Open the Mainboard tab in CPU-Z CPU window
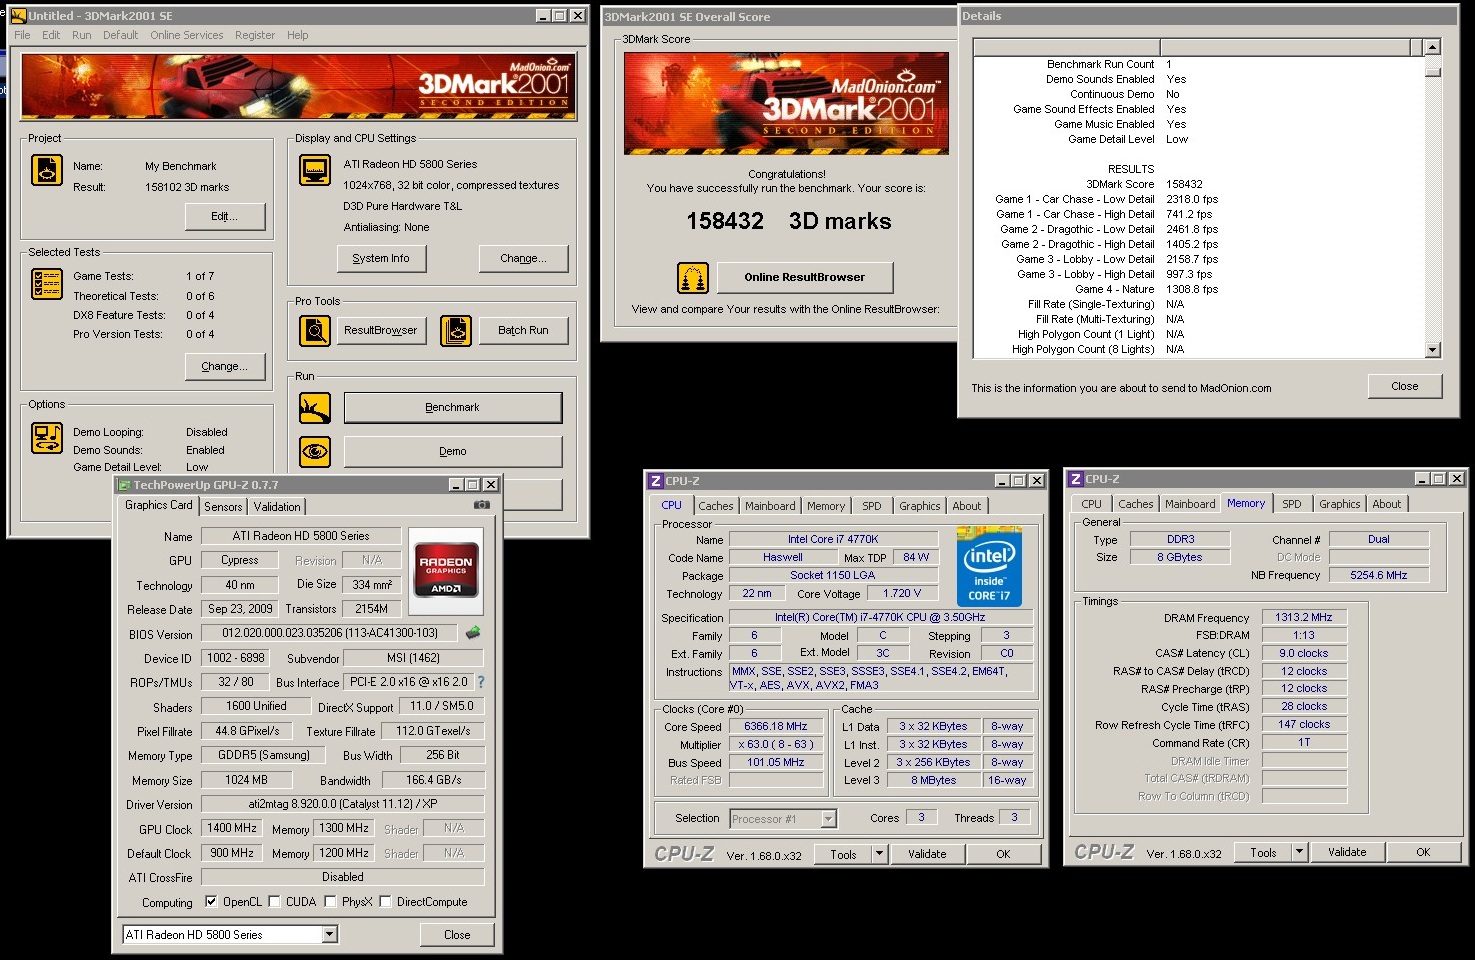This screenshot has width=1475, height=960. pyautogui.click(x=770, y=506)
